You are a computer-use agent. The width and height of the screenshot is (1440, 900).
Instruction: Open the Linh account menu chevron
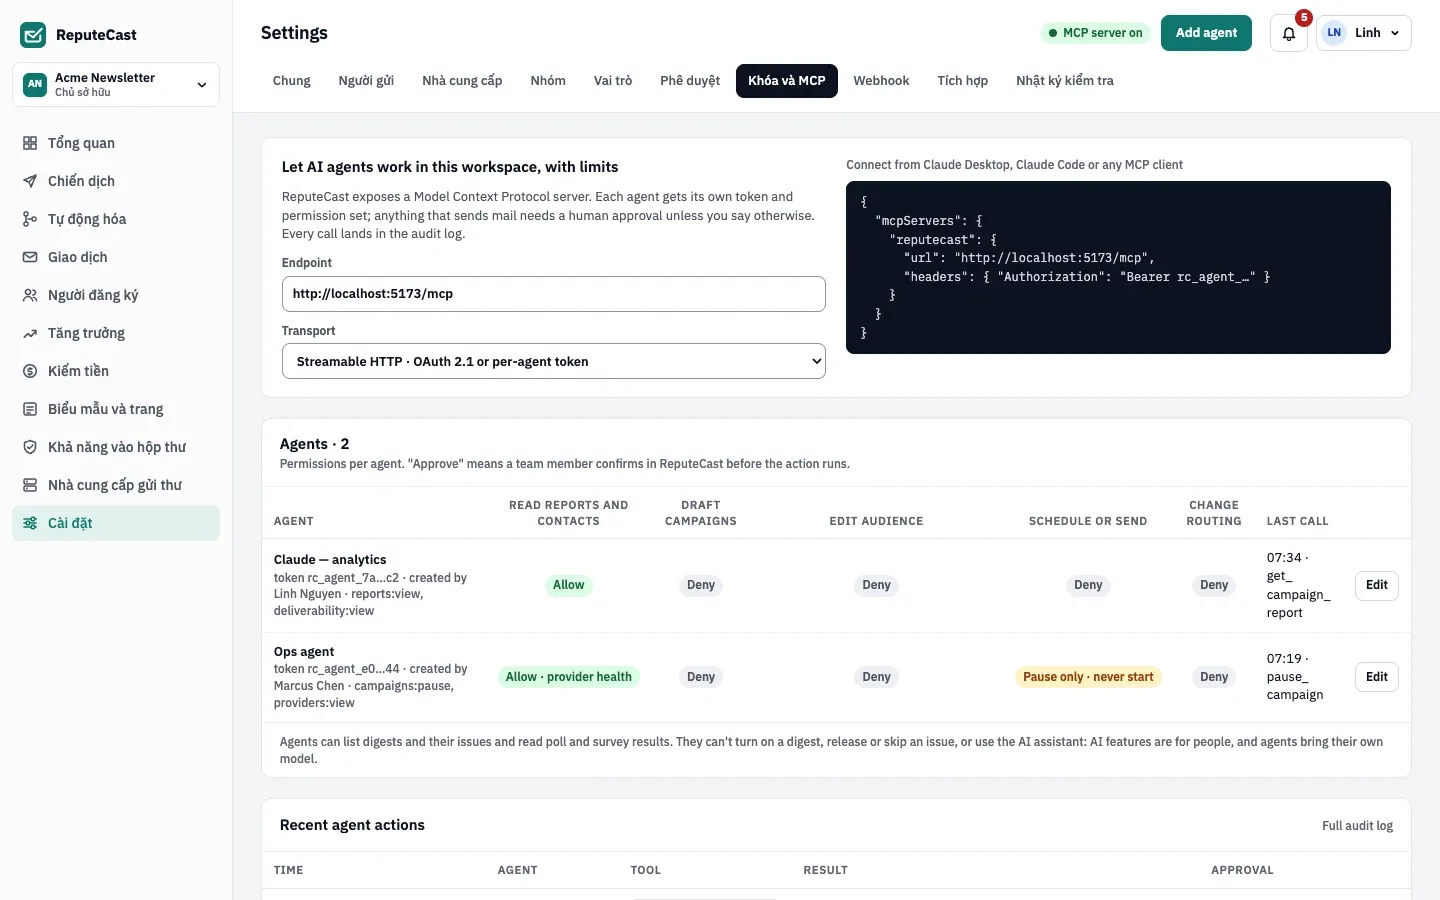click(x=1395, y=33)
